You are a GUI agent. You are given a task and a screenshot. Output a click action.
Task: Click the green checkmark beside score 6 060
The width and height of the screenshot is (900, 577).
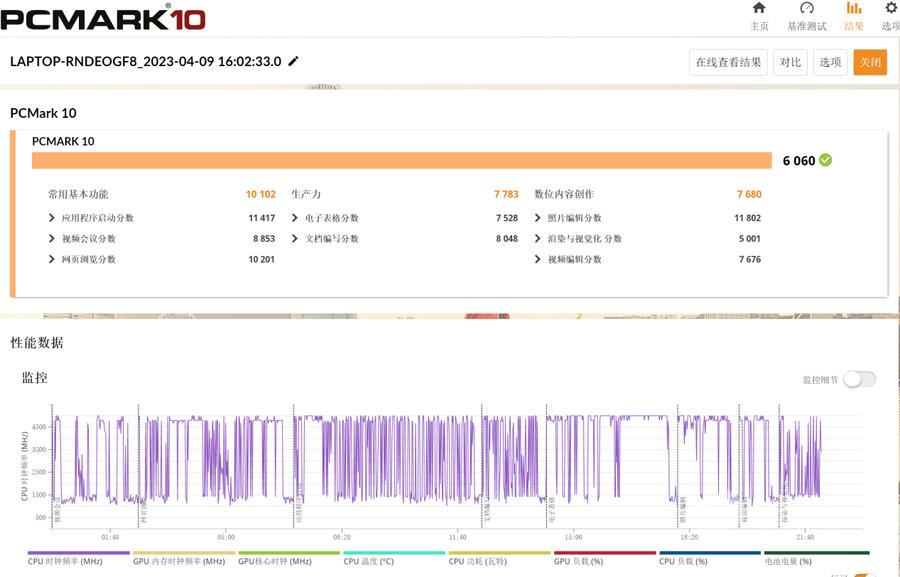pyautogui.click(x=825, y=160)
